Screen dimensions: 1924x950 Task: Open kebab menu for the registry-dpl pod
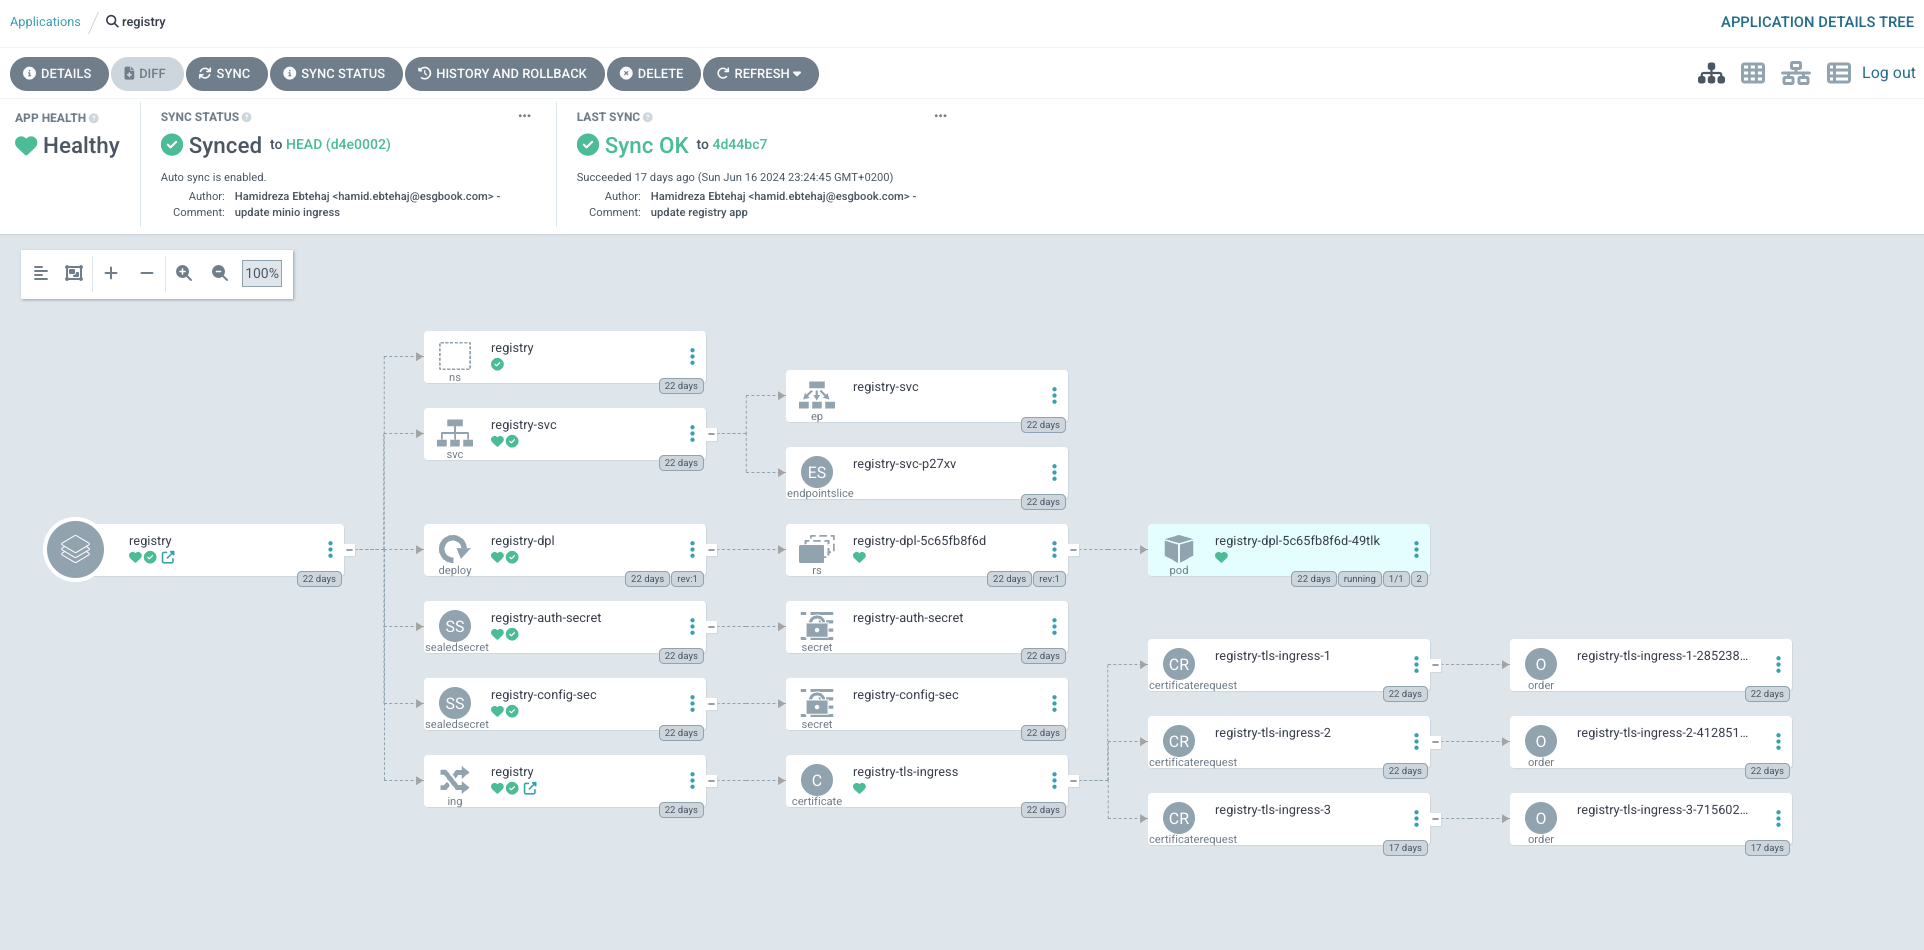point(1416,550)
